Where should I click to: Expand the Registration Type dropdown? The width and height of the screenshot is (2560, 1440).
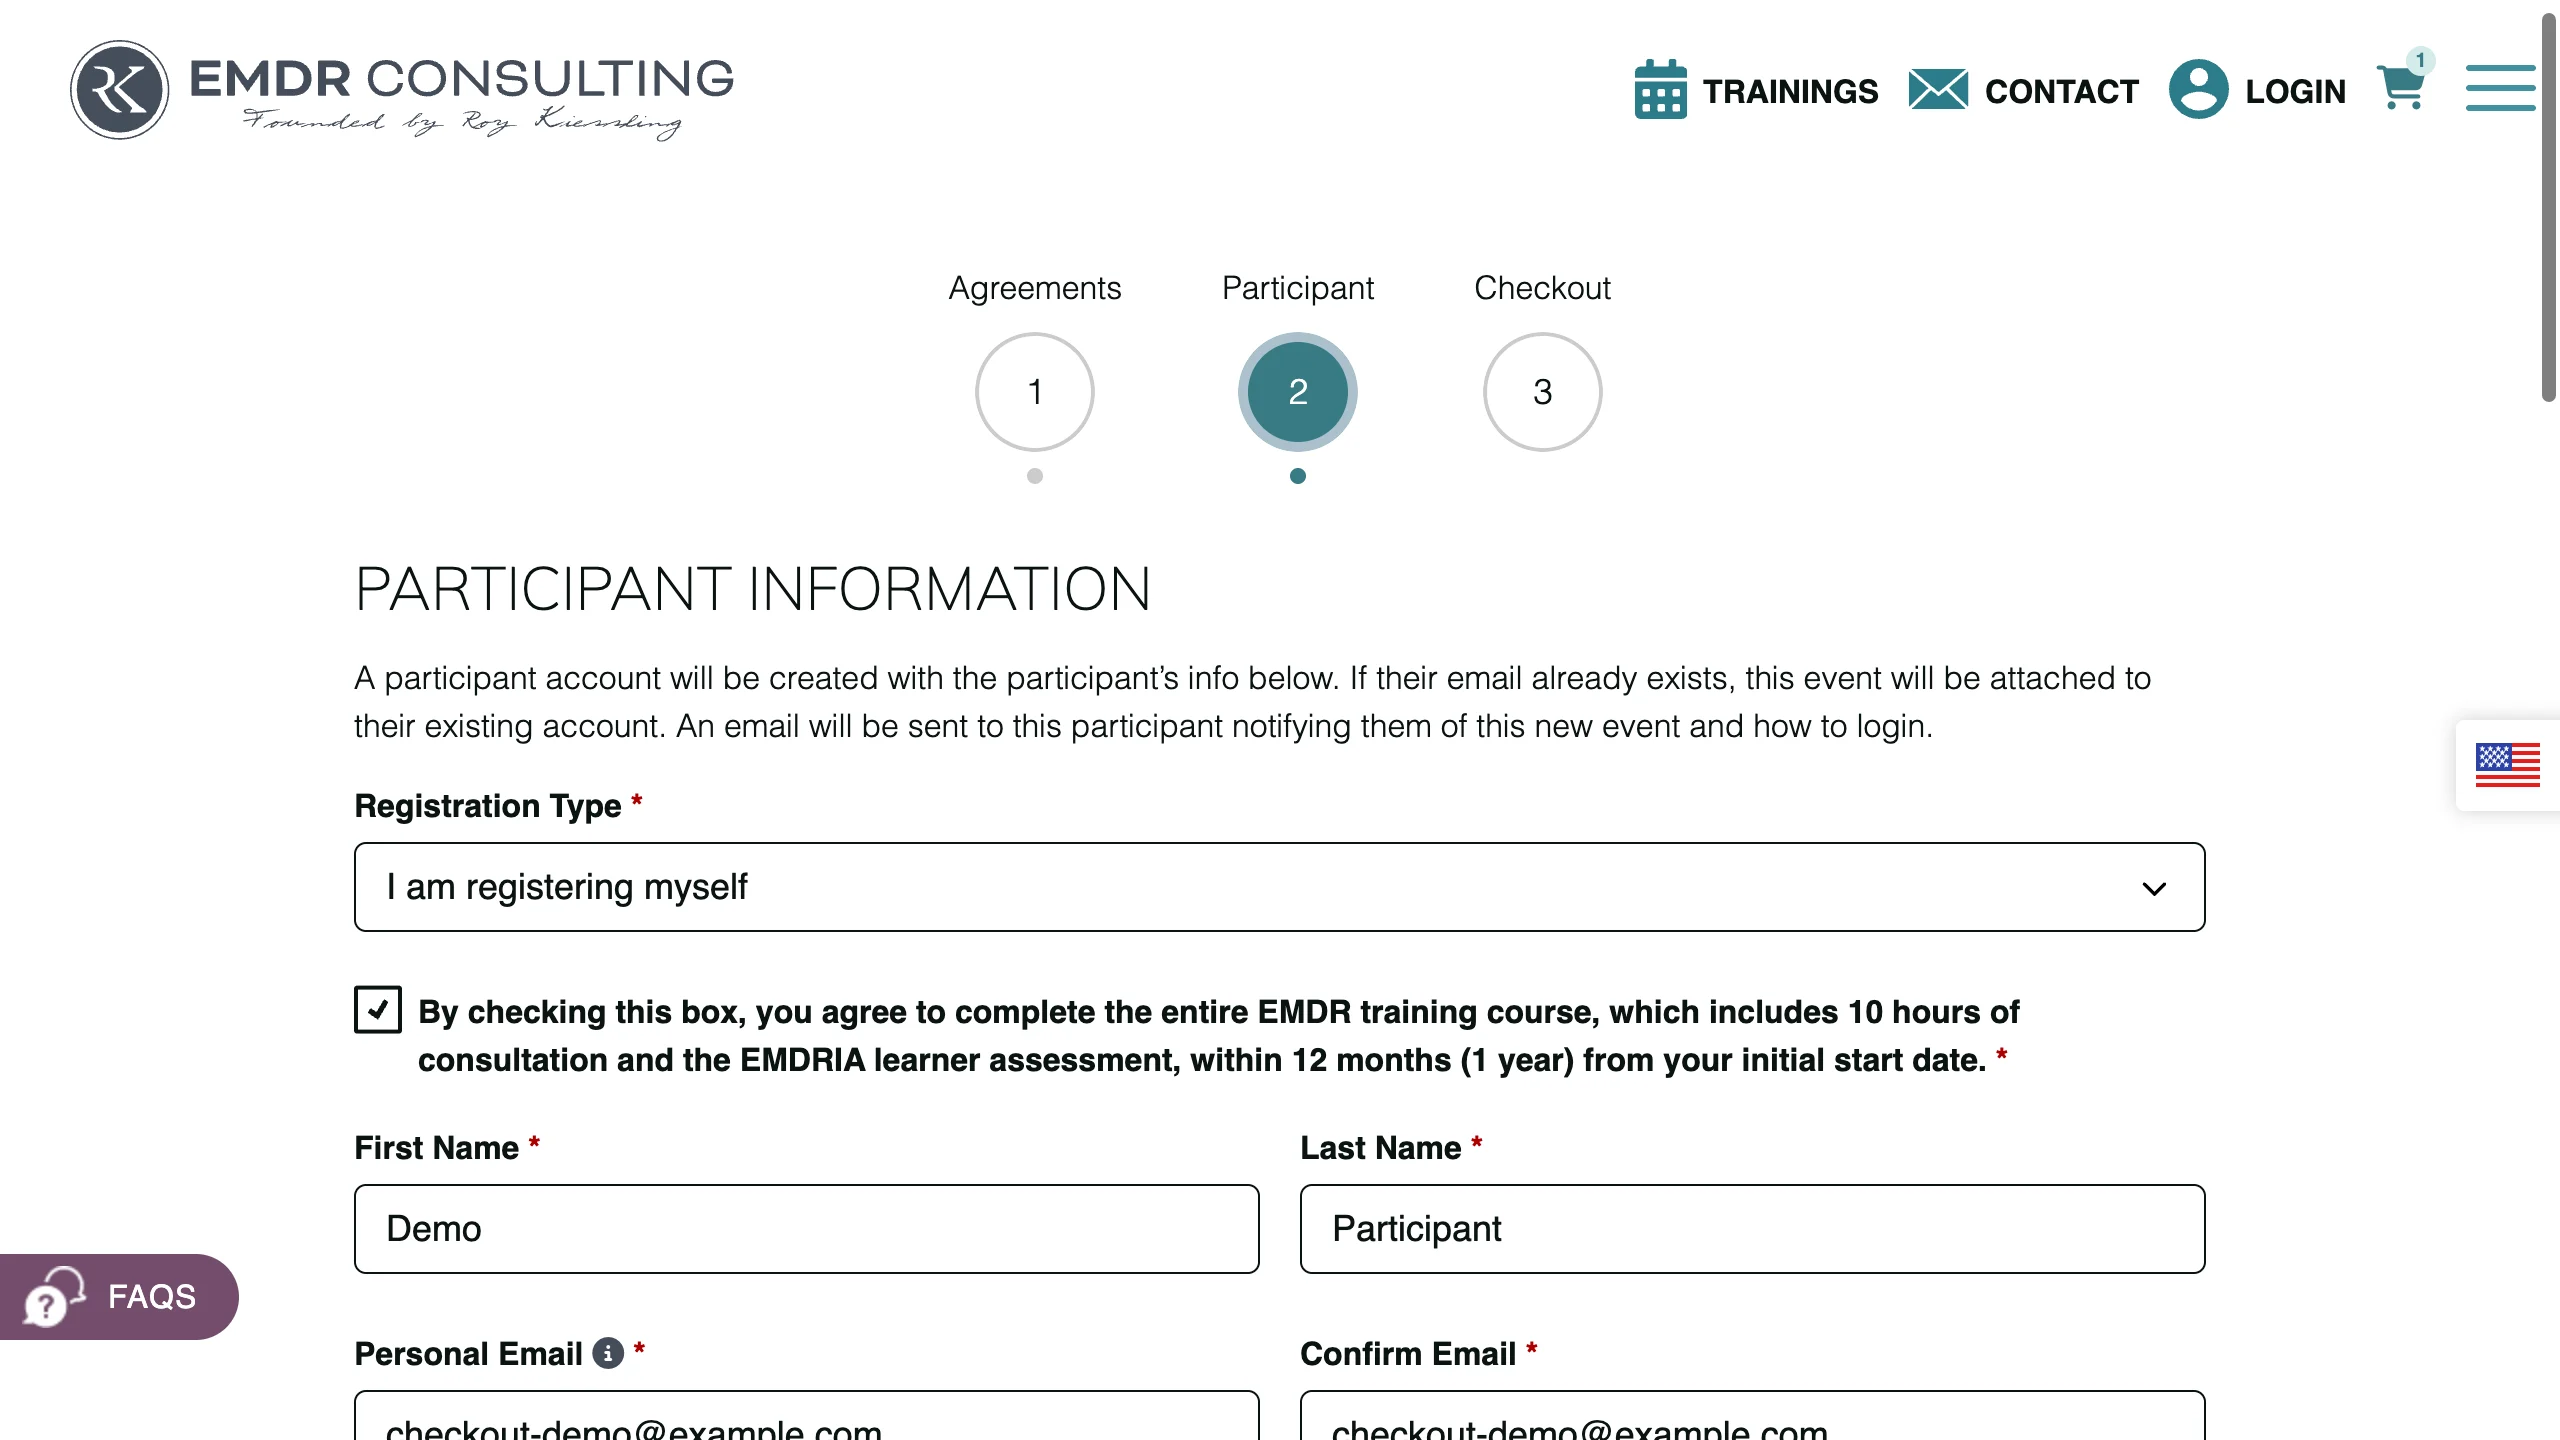[1279, 887]
